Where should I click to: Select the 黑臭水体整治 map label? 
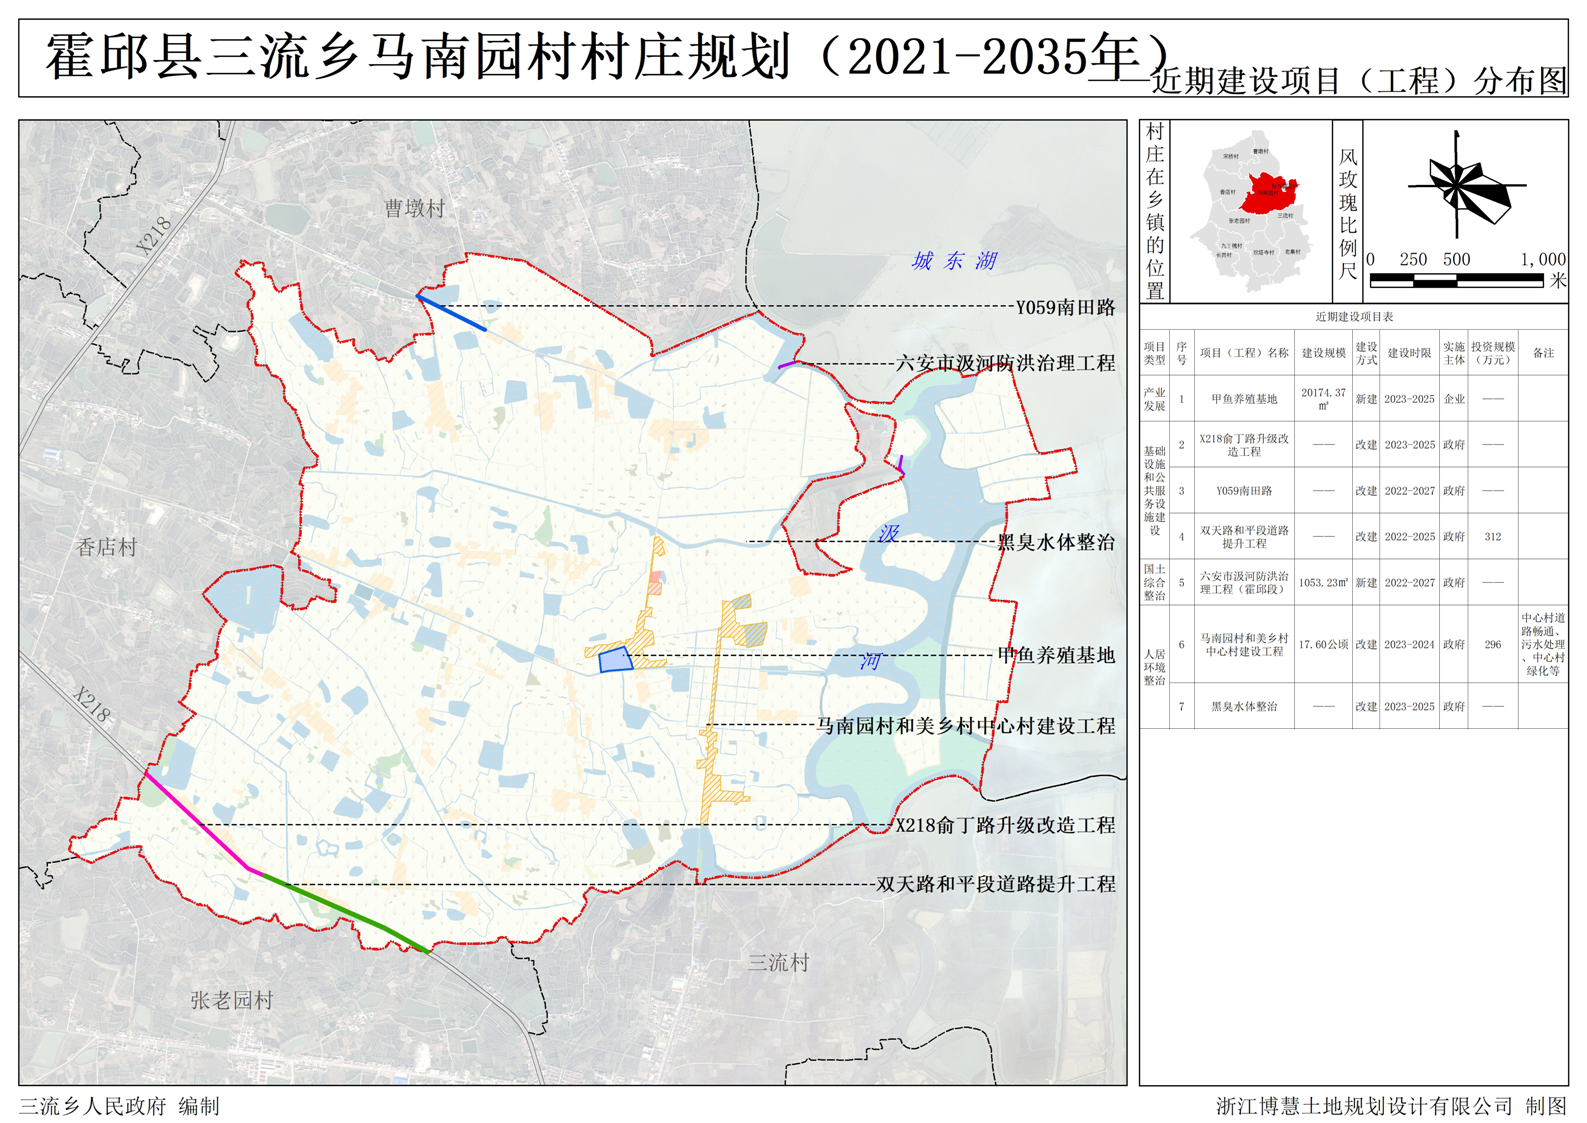pos(1056,542)
